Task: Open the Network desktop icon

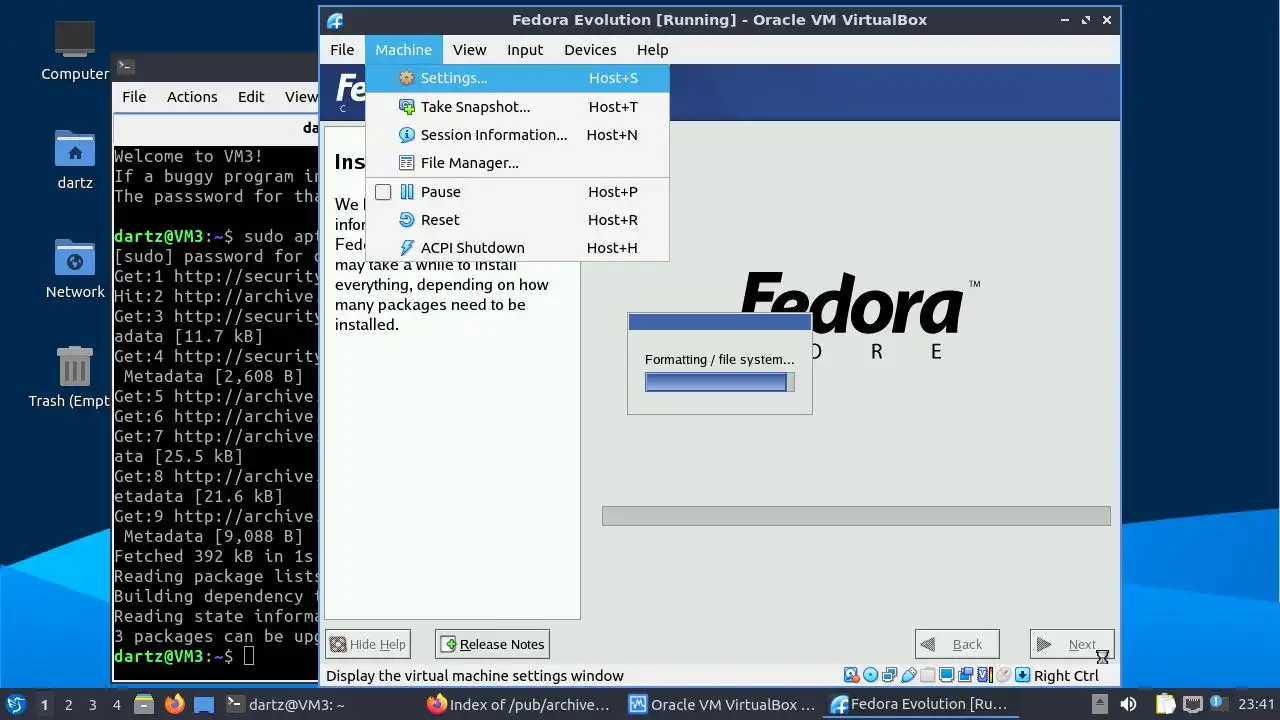Action: click(x=75, y=268)
